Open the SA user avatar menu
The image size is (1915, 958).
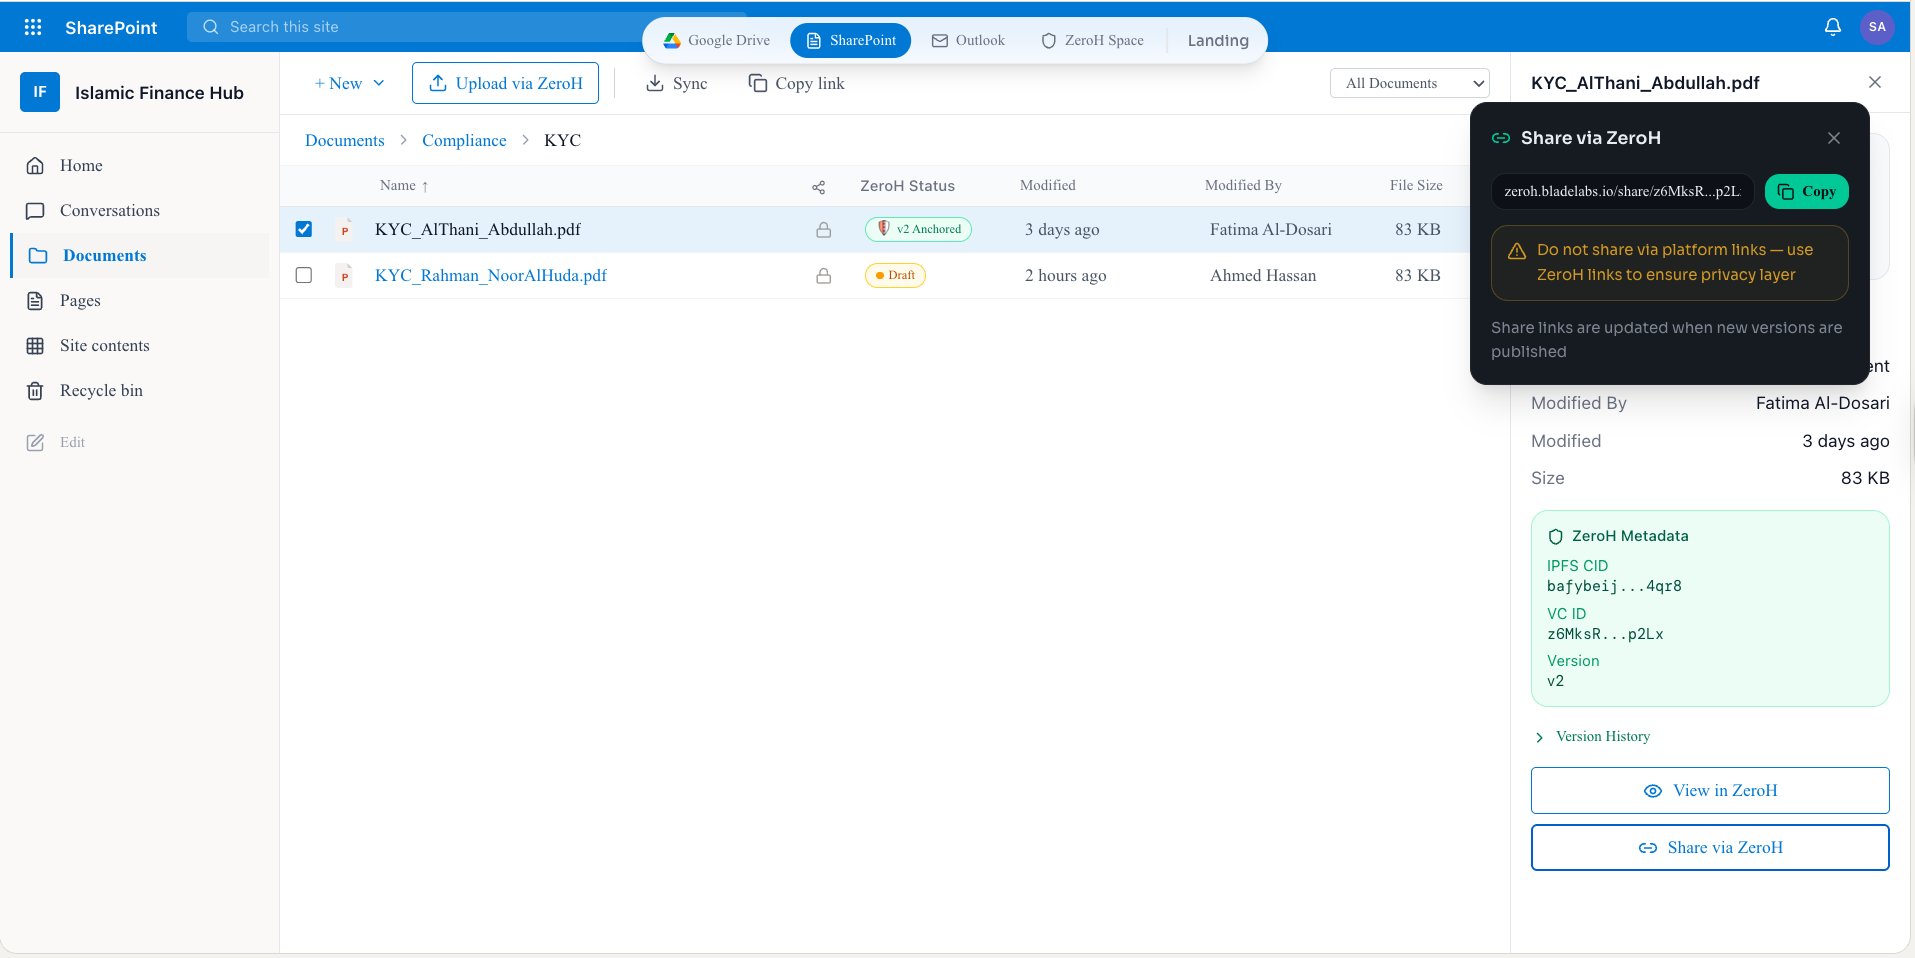pos(1877,27)
